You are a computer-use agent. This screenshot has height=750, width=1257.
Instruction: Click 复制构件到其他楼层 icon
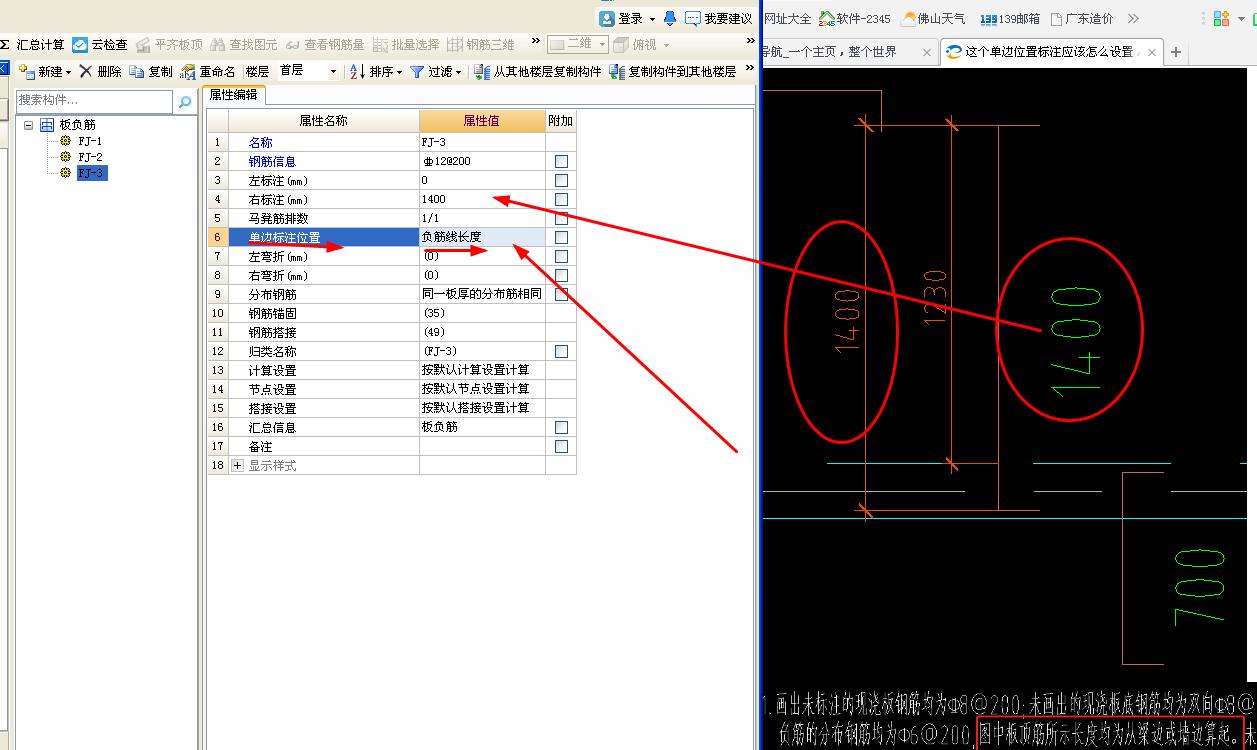pyautogui.click(x=617, y=71)
